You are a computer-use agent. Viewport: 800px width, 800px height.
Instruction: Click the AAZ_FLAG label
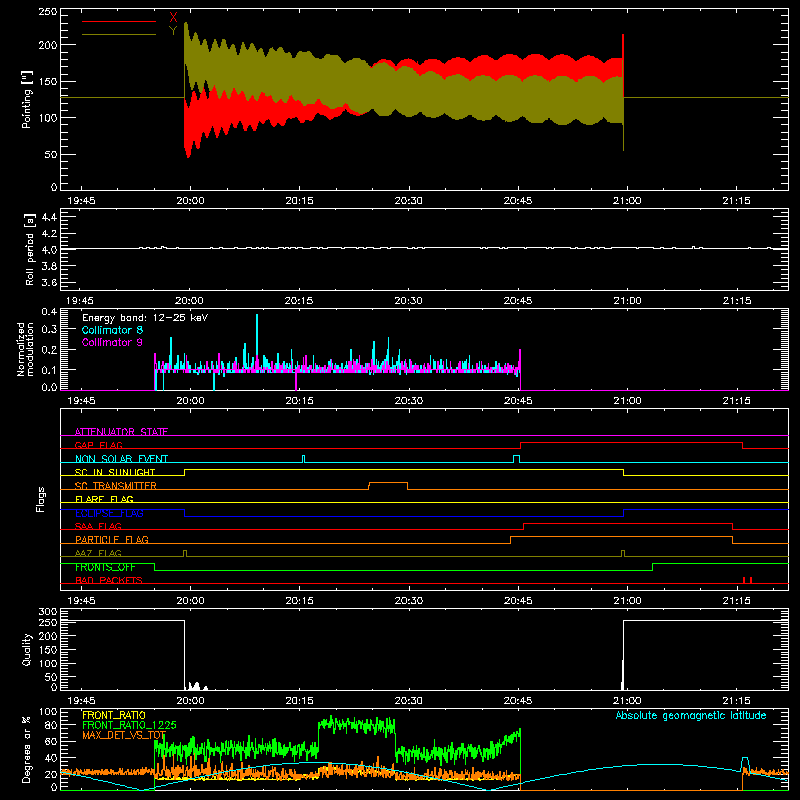[x=98, y=553]
